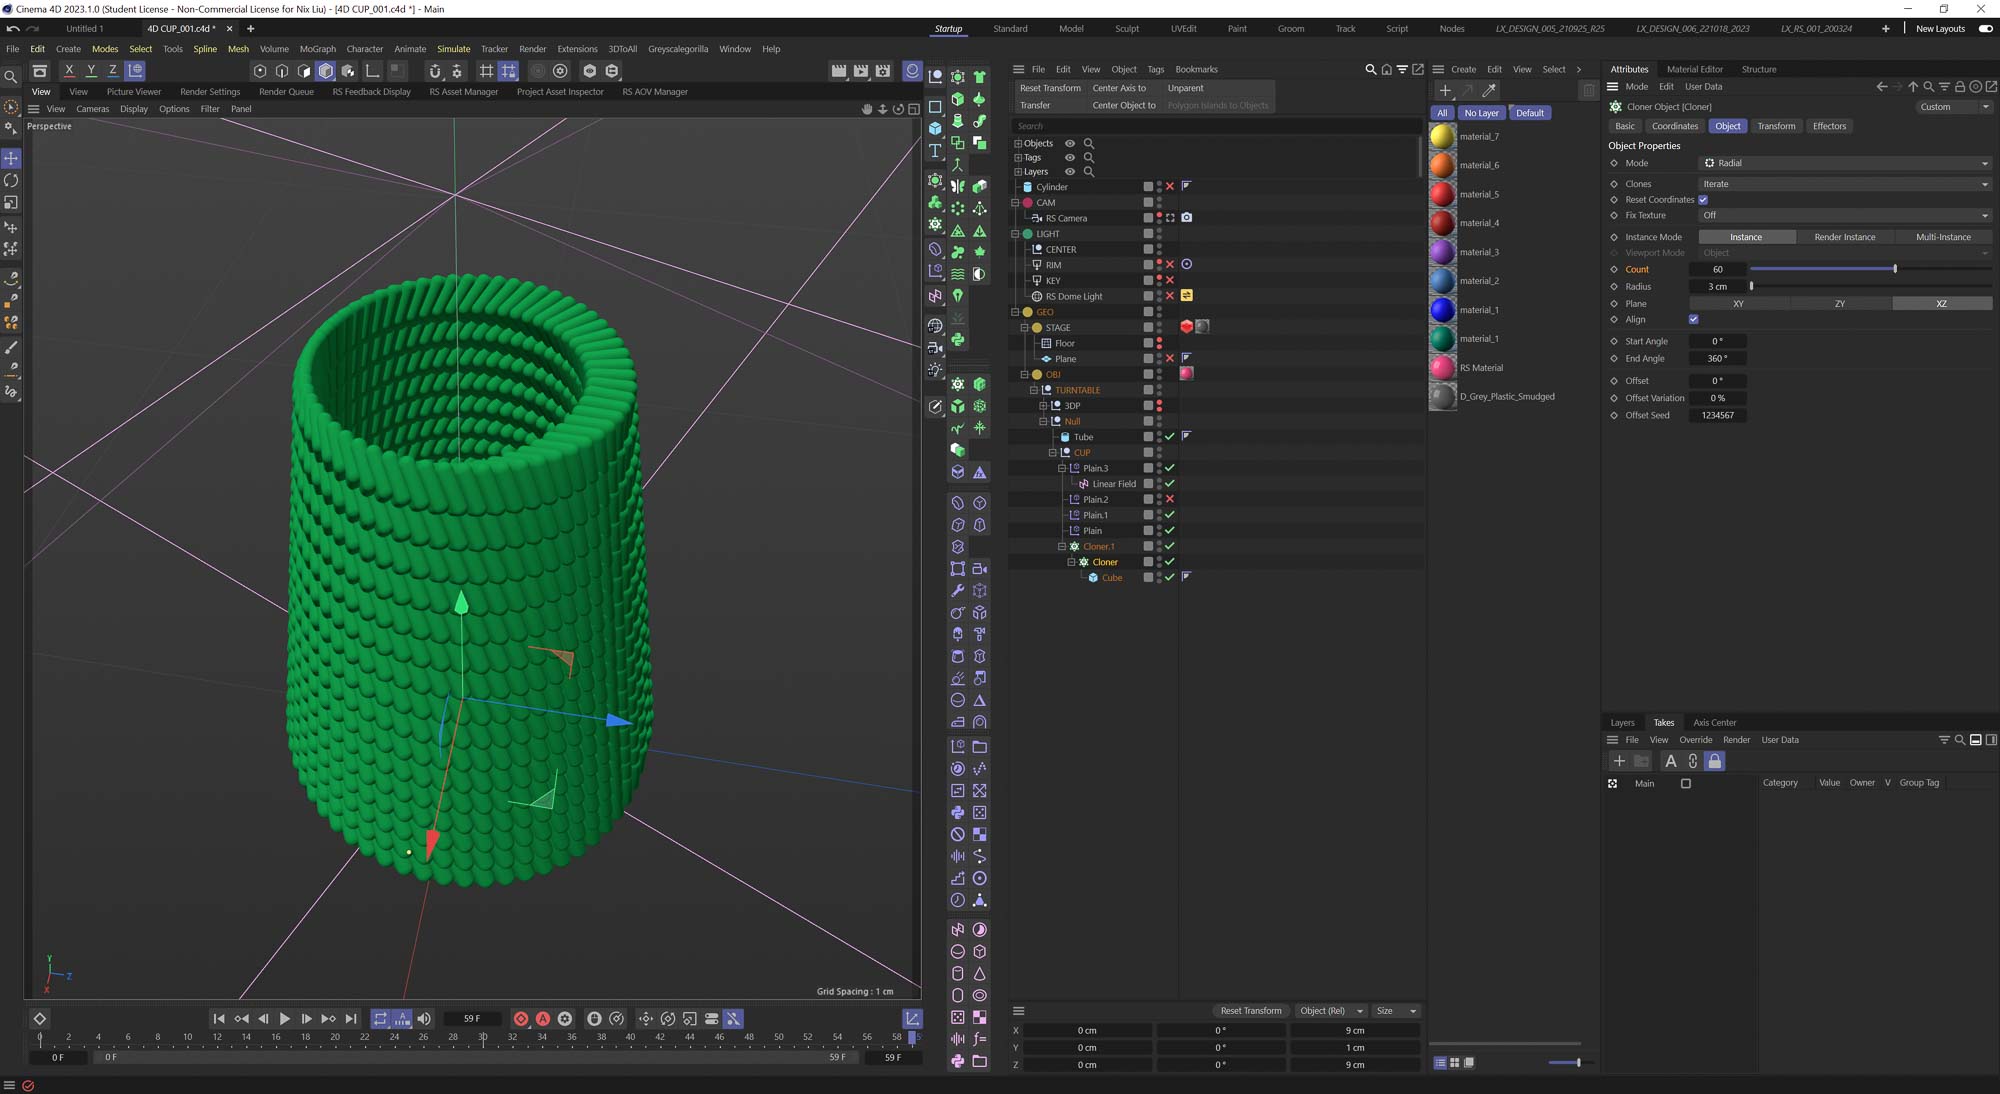Collapse the CUP null in object tree
The width and height of the screenshot is (2000, 1094).
point(1052,453)
